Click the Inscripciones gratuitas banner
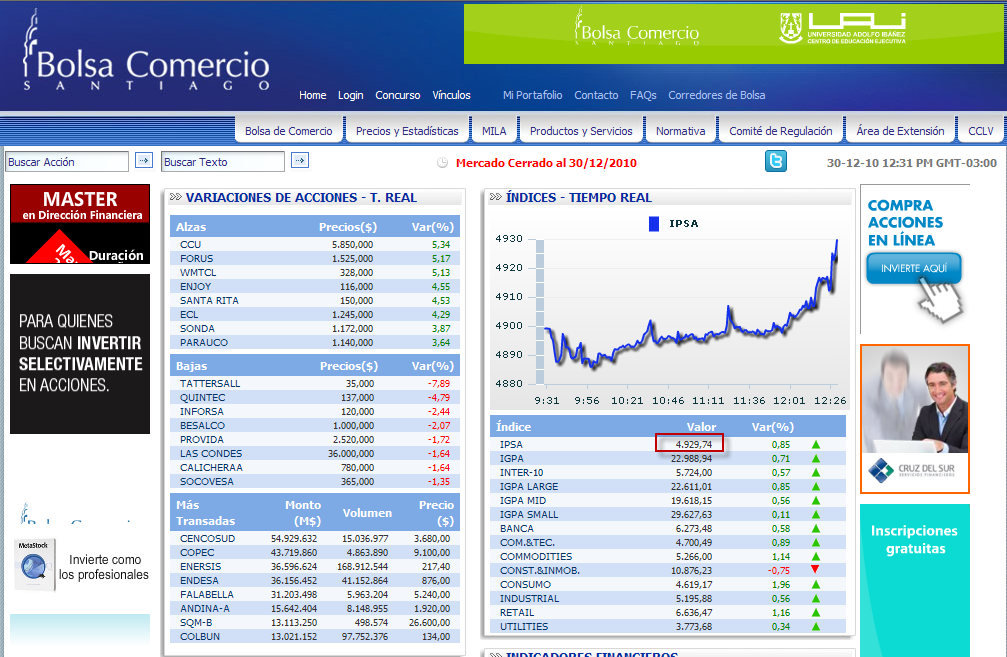Screen dimensions: 1007x657 coord(915,580)
